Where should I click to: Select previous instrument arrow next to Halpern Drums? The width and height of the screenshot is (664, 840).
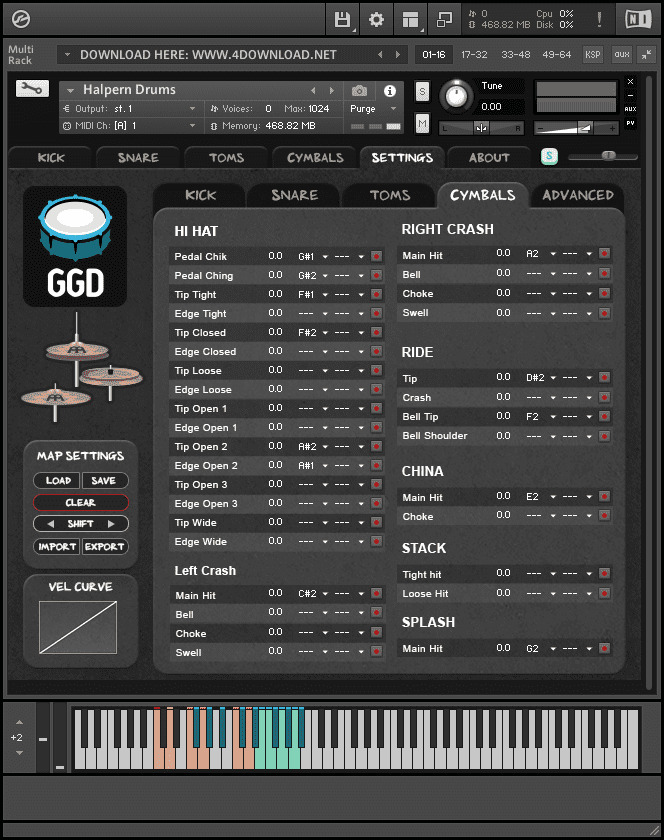(314, 91)
